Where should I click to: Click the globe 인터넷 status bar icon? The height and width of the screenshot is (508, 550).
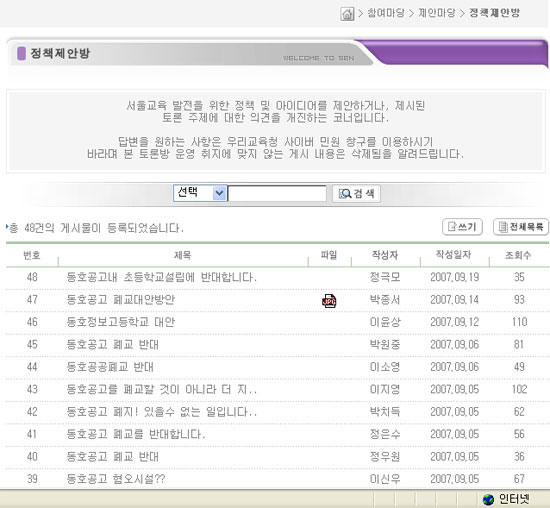click(488, 499)
